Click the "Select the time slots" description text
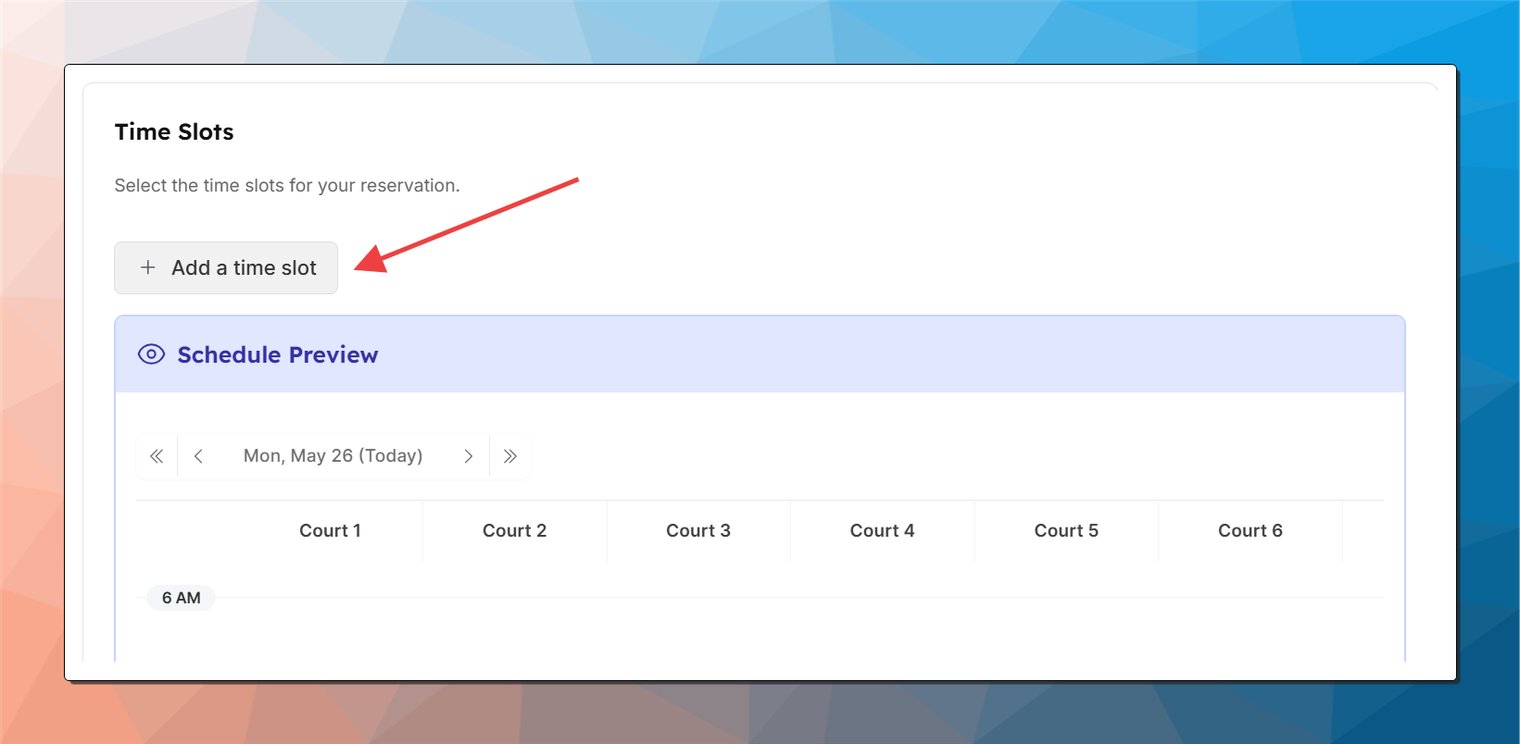Screen dimensions: 1520x744 (287, 185)
